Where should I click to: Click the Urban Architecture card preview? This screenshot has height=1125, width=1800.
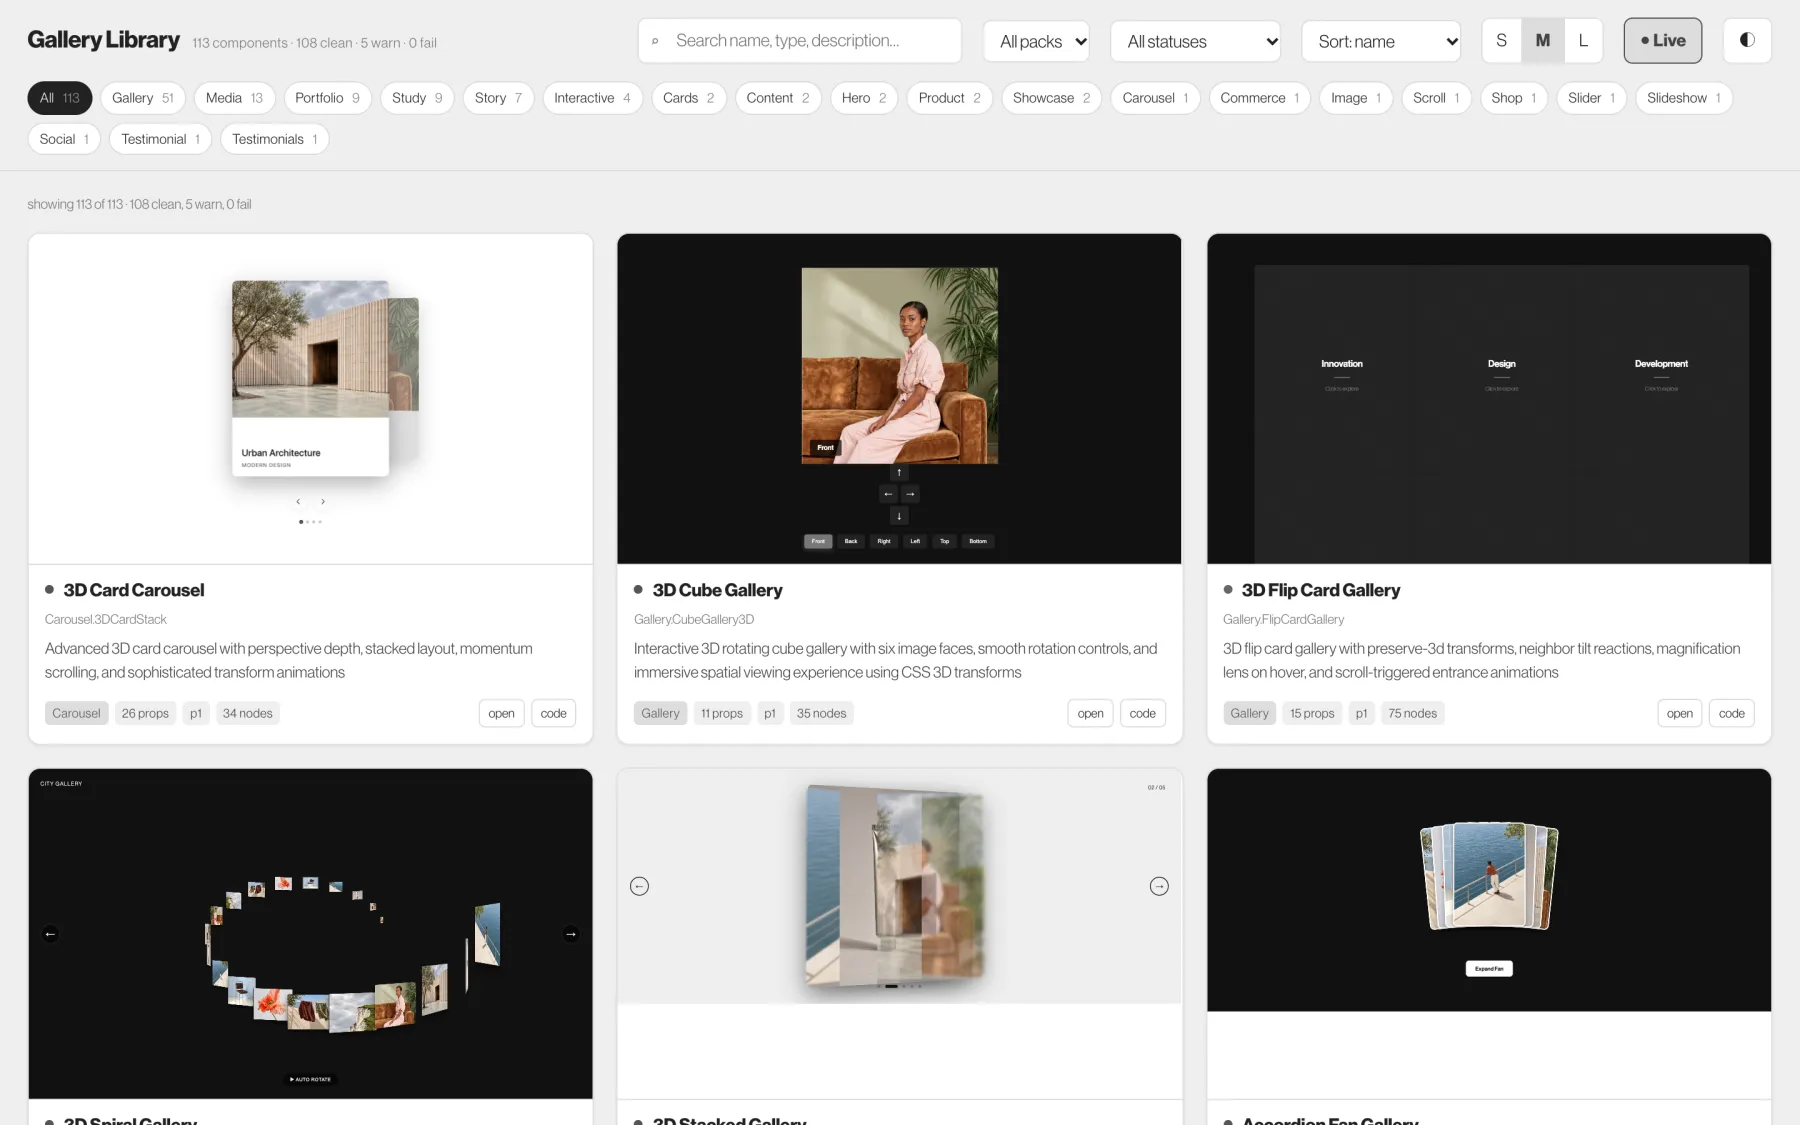click(x=310, y=378)
